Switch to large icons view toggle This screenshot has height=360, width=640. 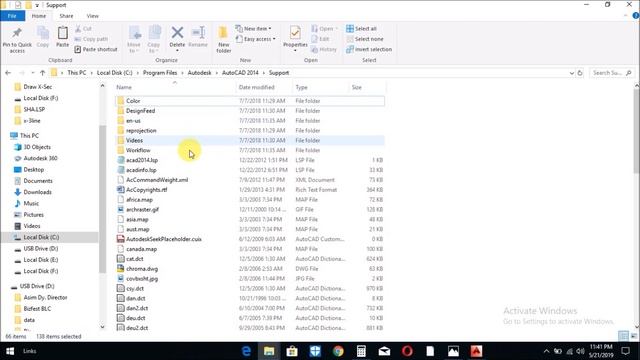pyautogui.click(x=634, y=336)
